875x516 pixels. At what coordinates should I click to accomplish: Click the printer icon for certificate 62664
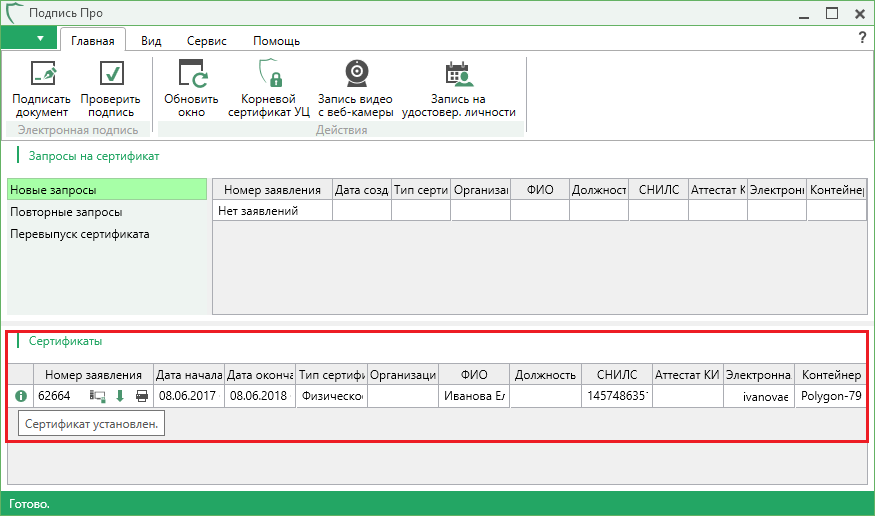click(142, 396)
